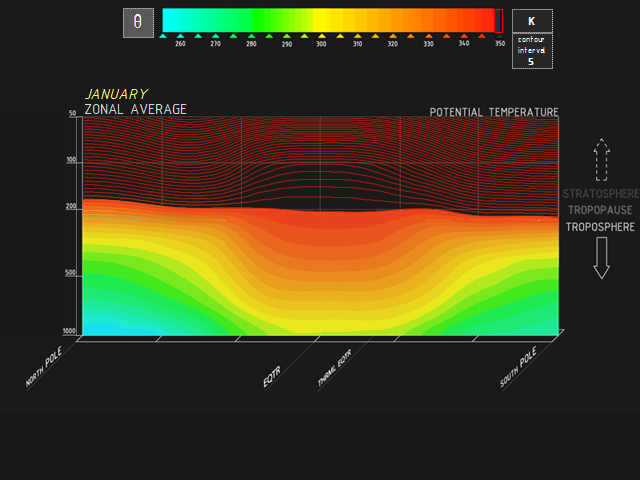Select the TROPOSPHERE layer label
The image size is (640, 480).
pos(600,227)
